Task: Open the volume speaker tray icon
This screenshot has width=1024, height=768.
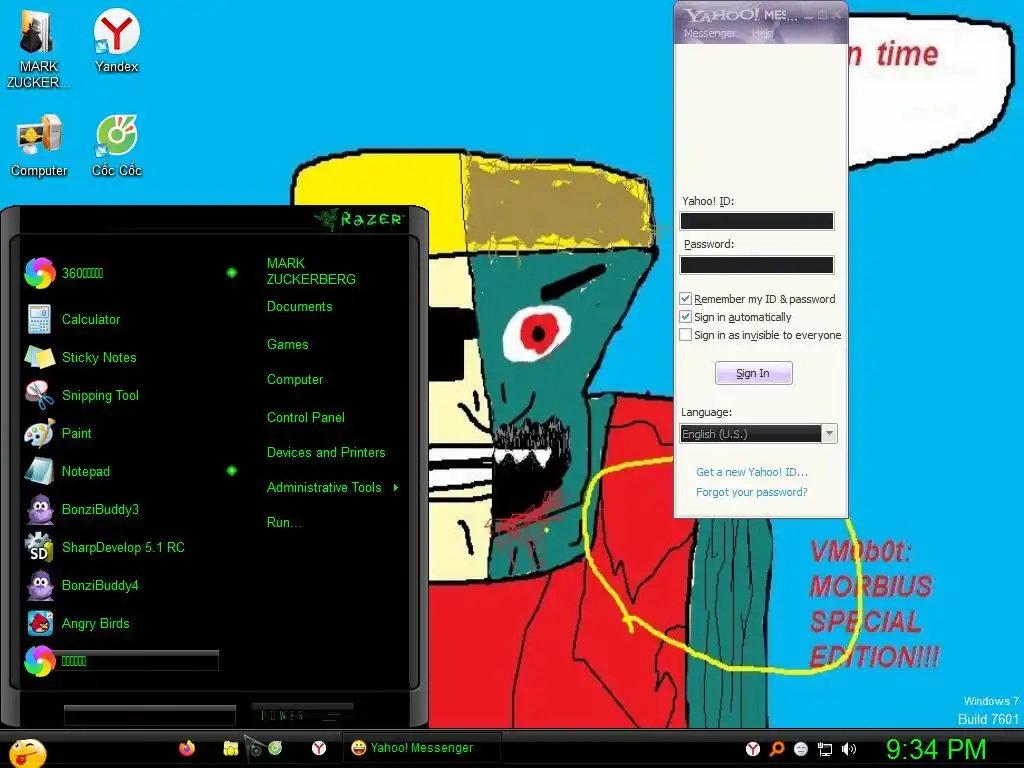Action: coord(849,749)
